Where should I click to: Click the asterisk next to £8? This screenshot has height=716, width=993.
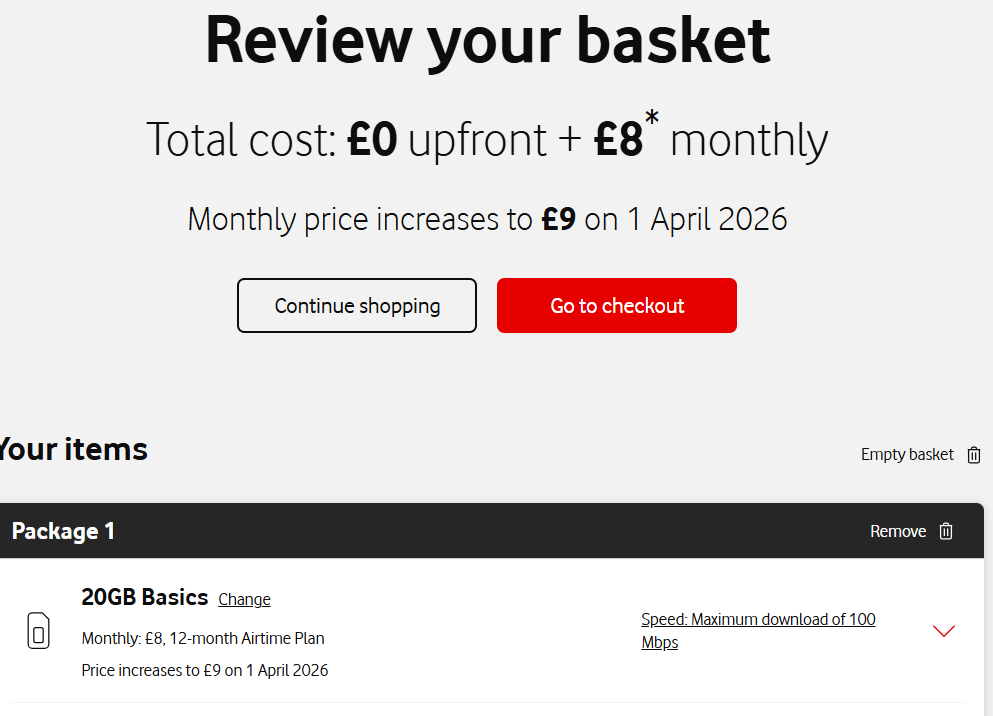tap(652, 118)
